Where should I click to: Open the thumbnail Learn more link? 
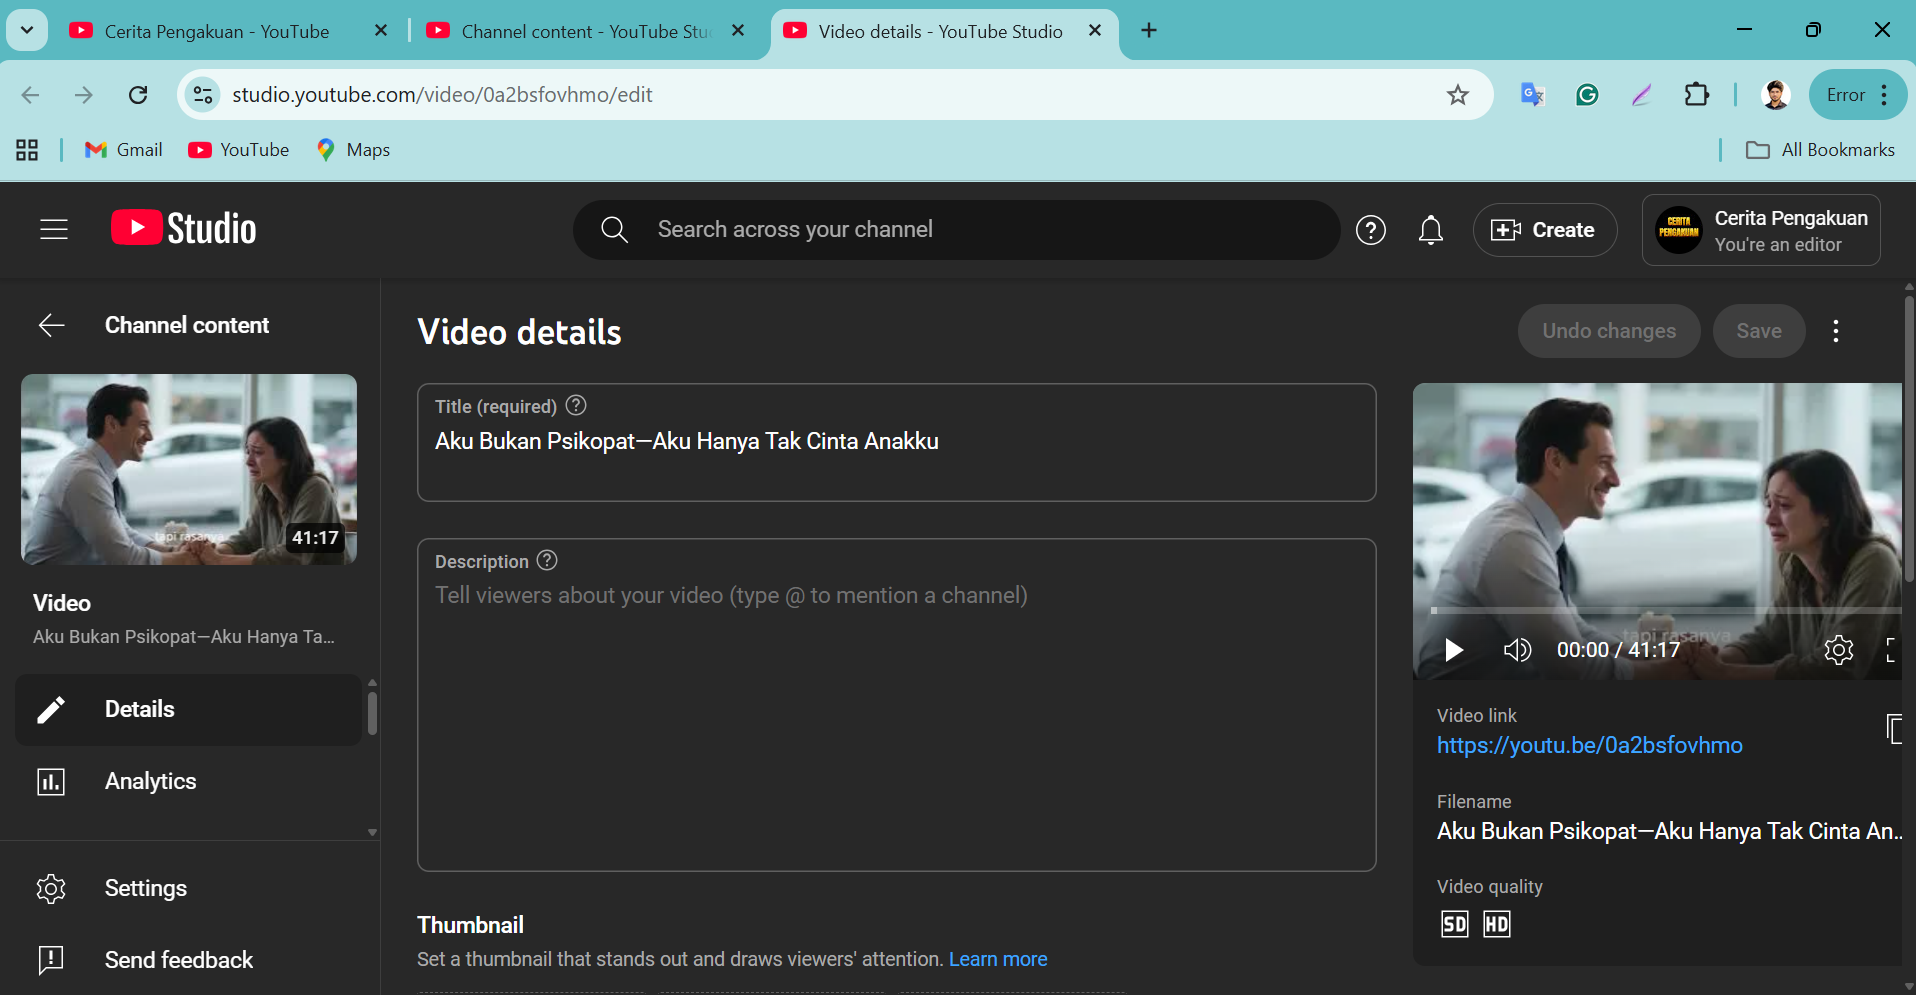[x=998, y=959]
